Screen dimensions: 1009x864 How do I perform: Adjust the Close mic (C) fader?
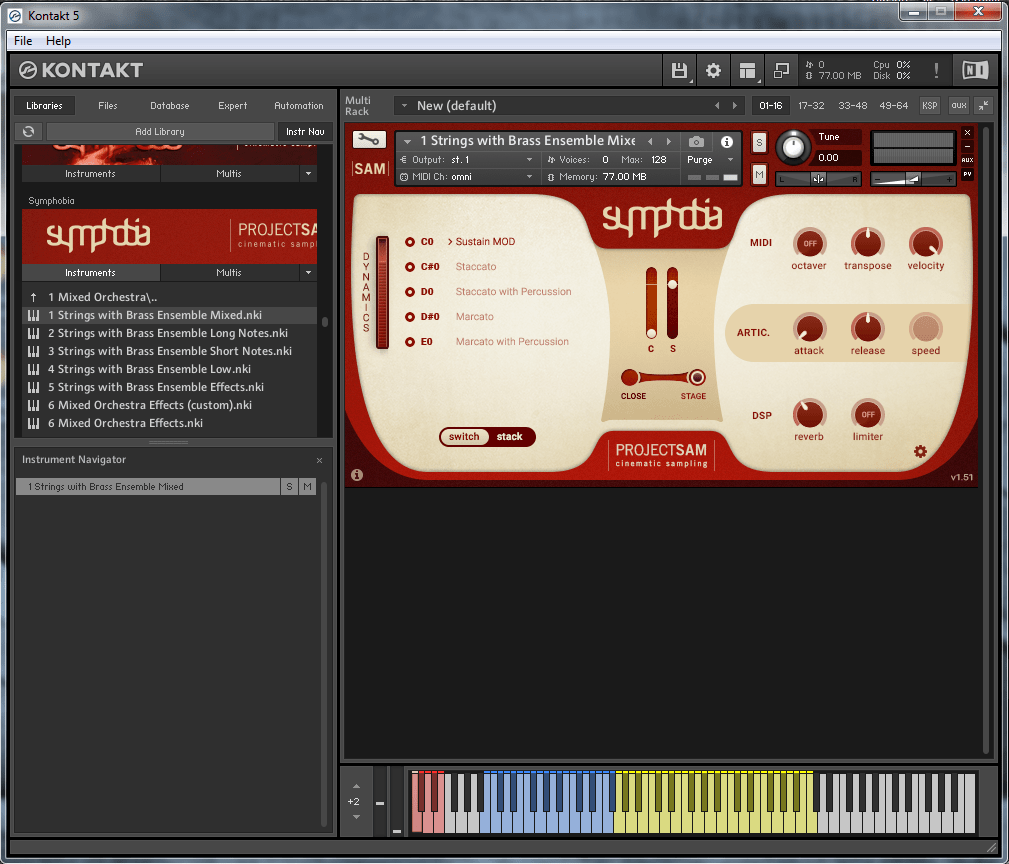(651, 302)
